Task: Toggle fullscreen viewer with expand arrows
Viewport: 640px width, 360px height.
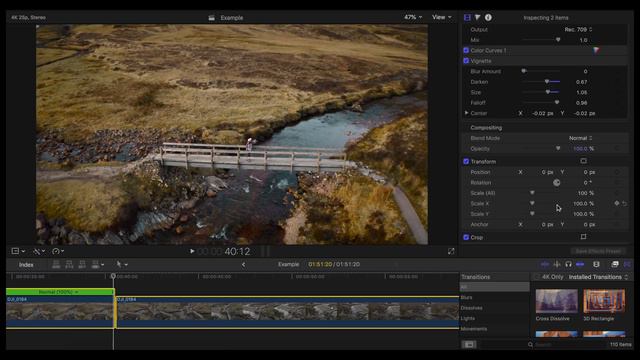Action: coord(451,251)
